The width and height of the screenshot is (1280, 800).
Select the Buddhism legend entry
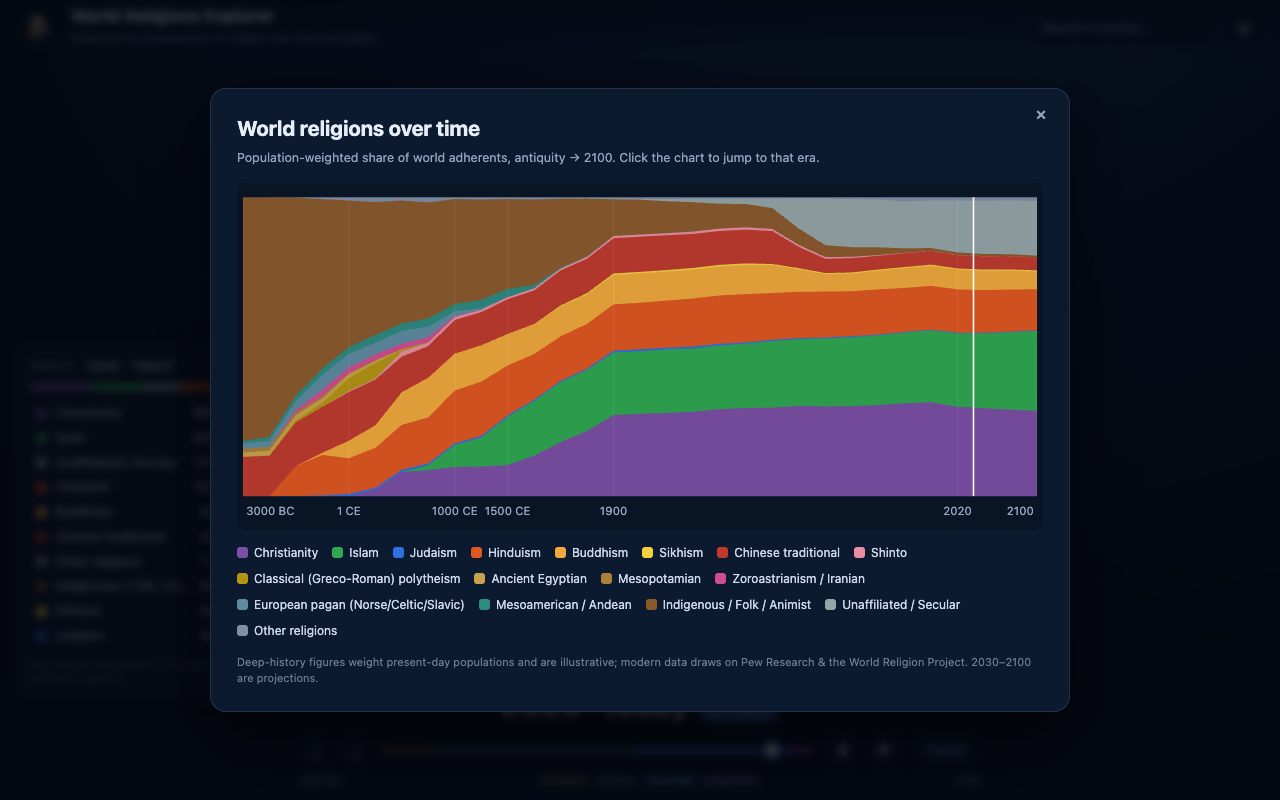click(x=591, y=553)
